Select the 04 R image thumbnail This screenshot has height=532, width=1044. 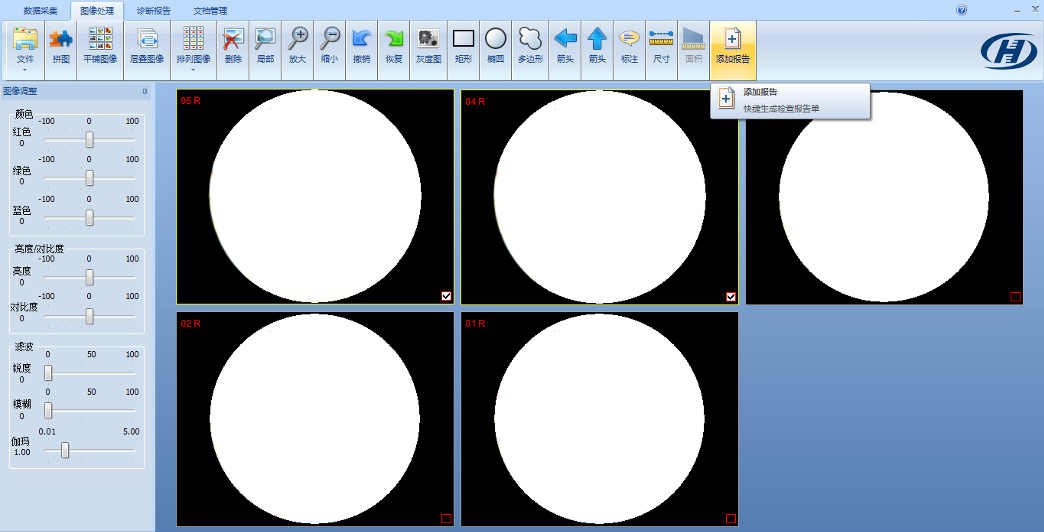click(x=600, y=197)
